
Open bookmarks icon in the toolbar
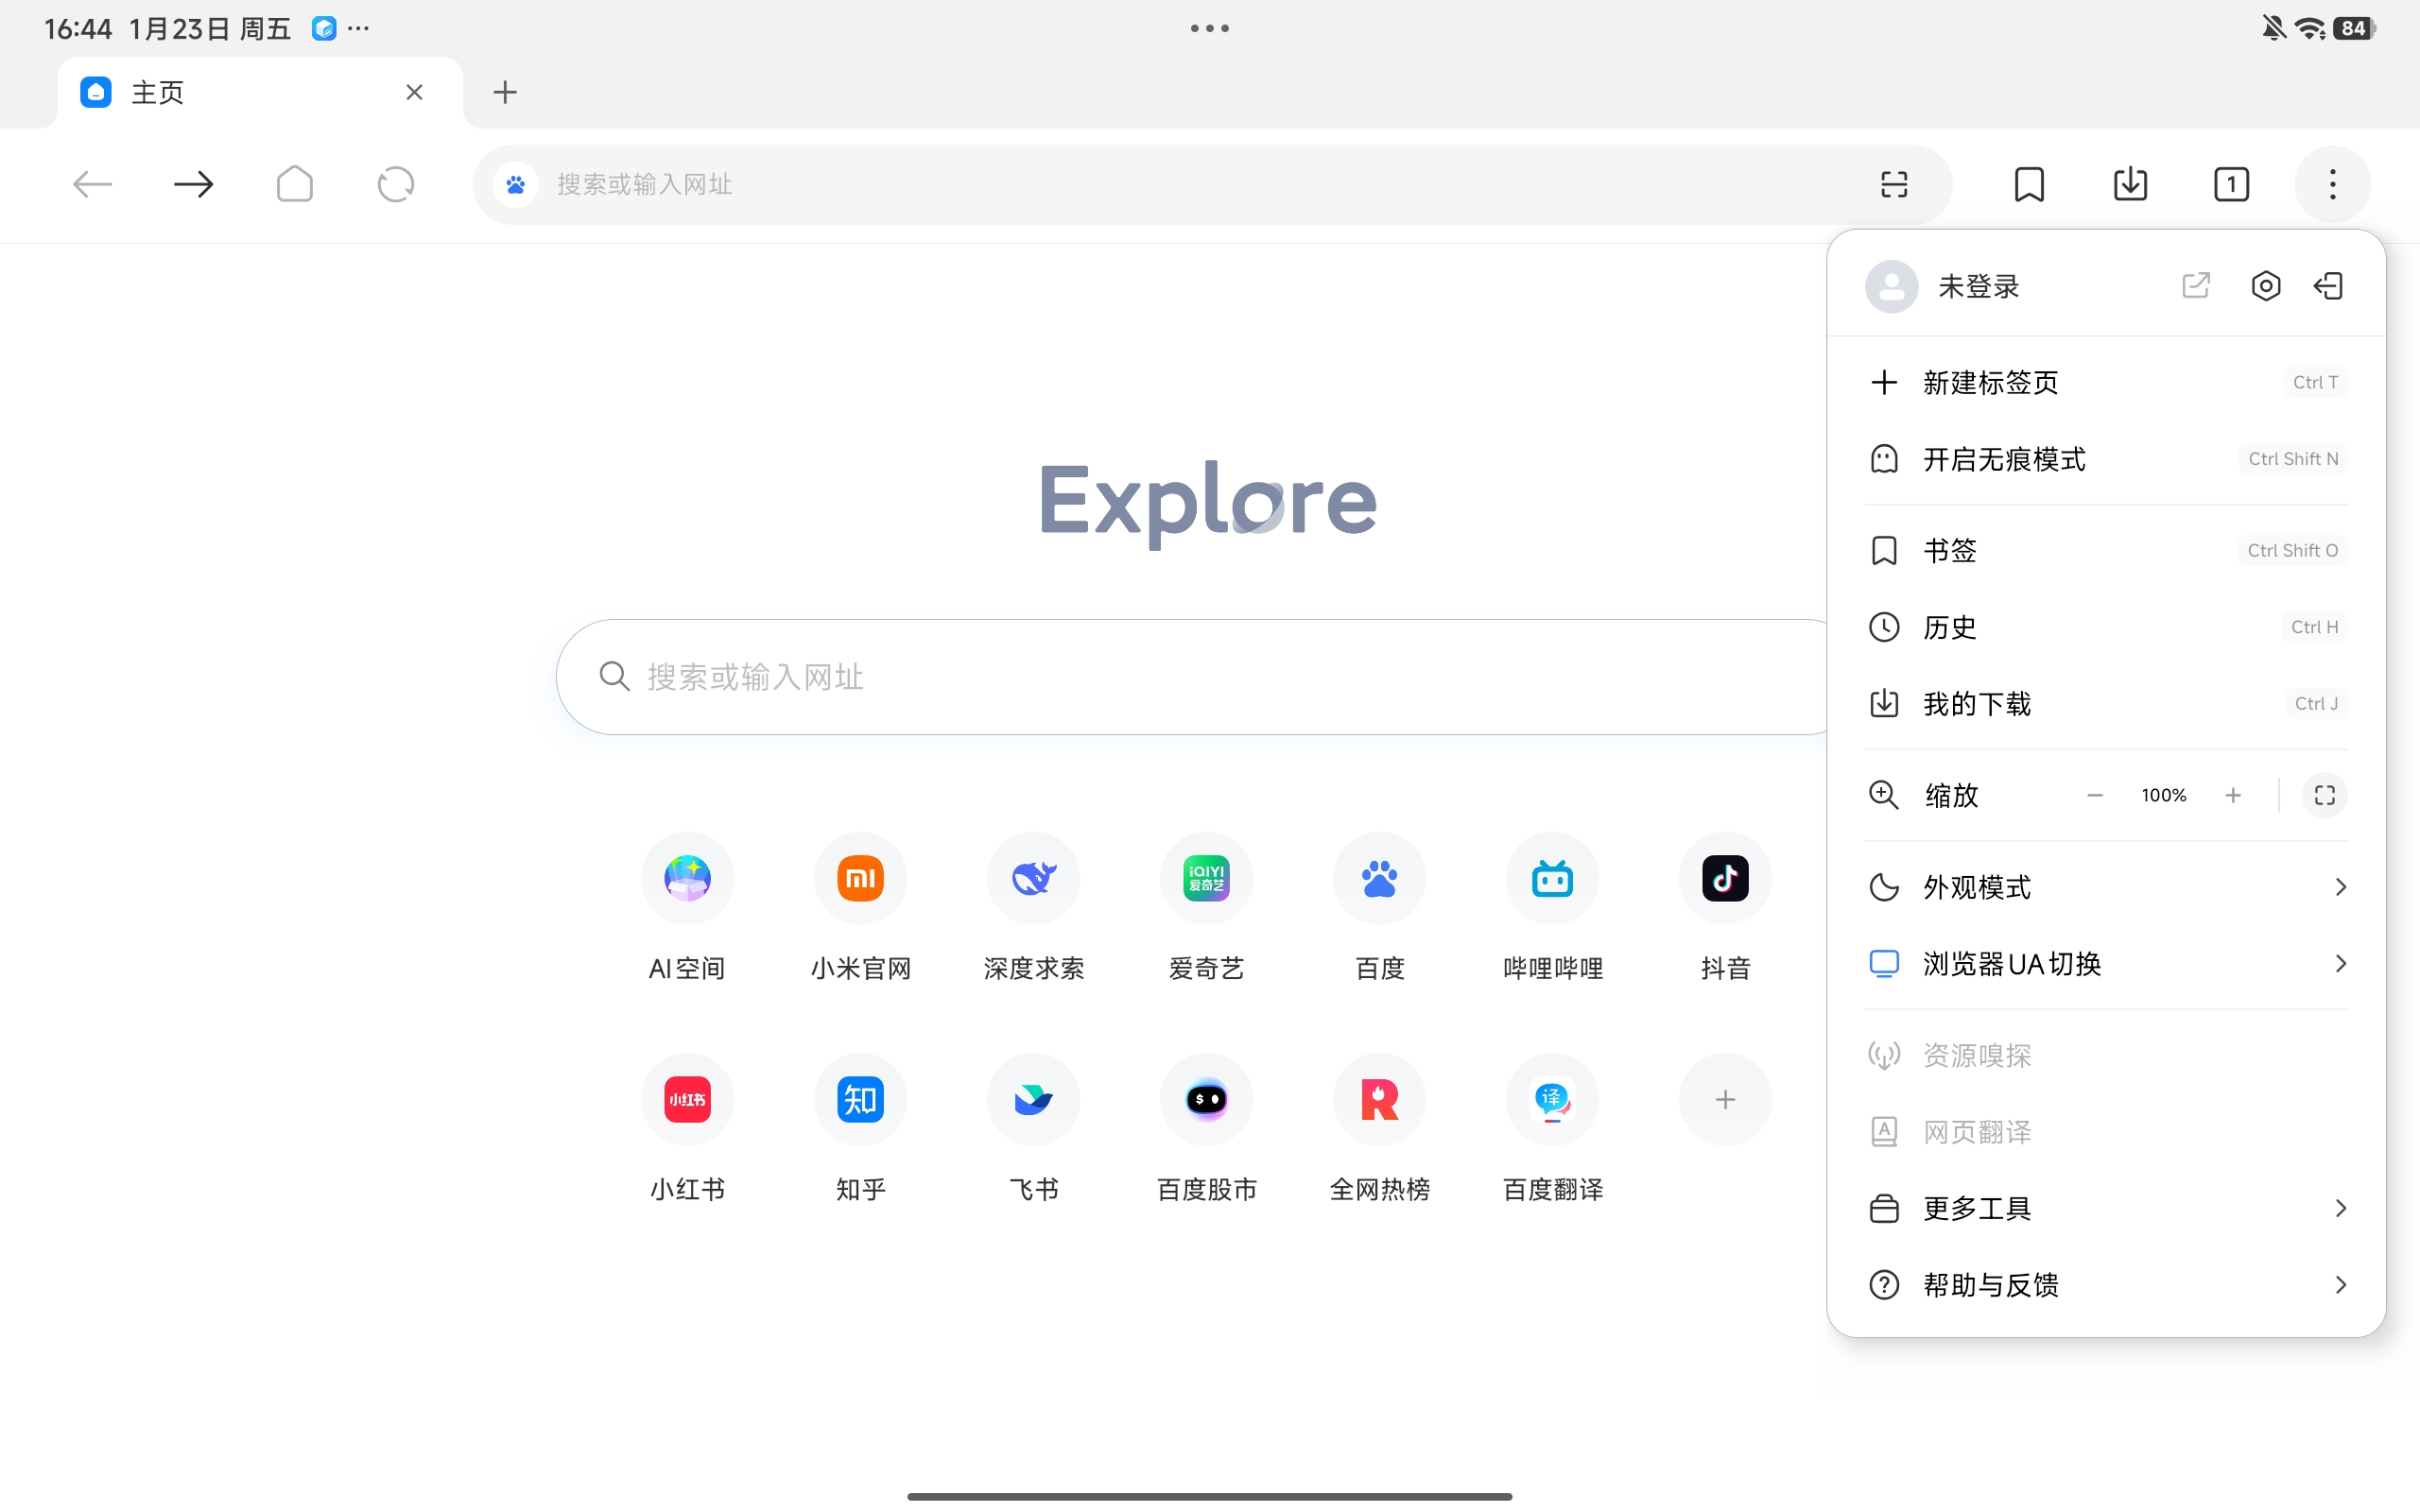tap(2029, 184)
